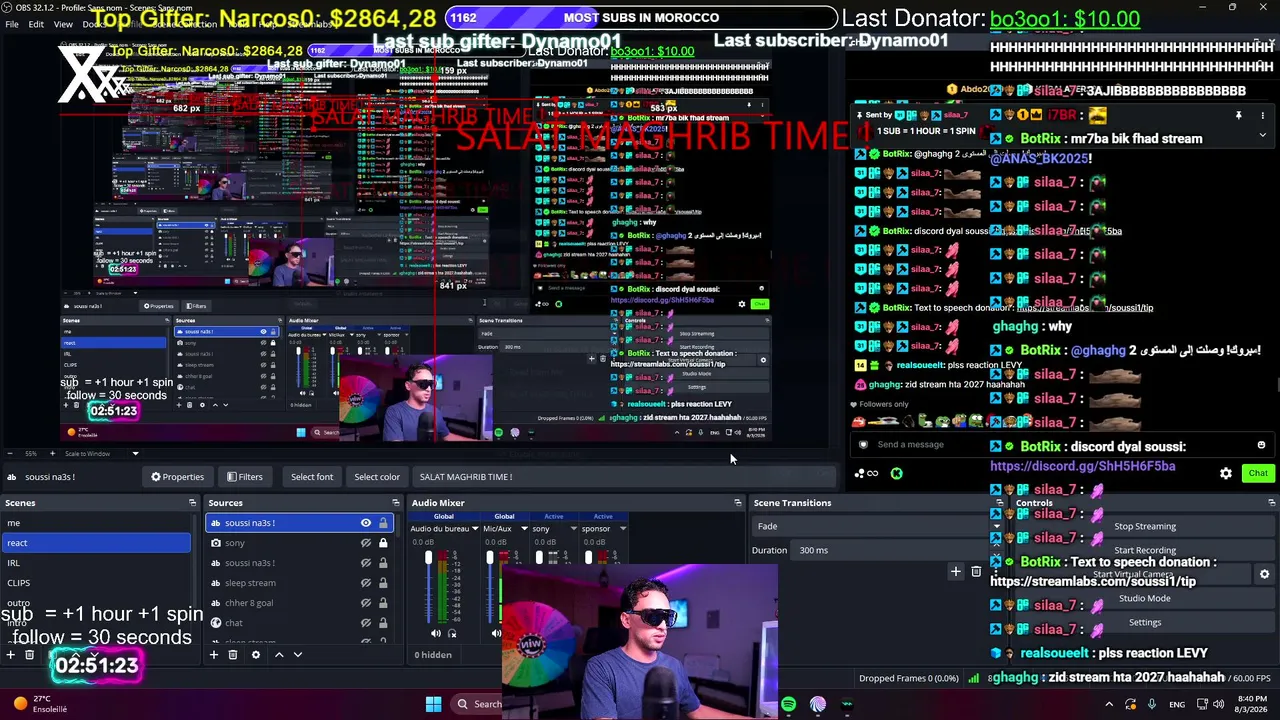Open Filters for the selected source
The width and height of the screenshot is (1280, 720).
245,477
